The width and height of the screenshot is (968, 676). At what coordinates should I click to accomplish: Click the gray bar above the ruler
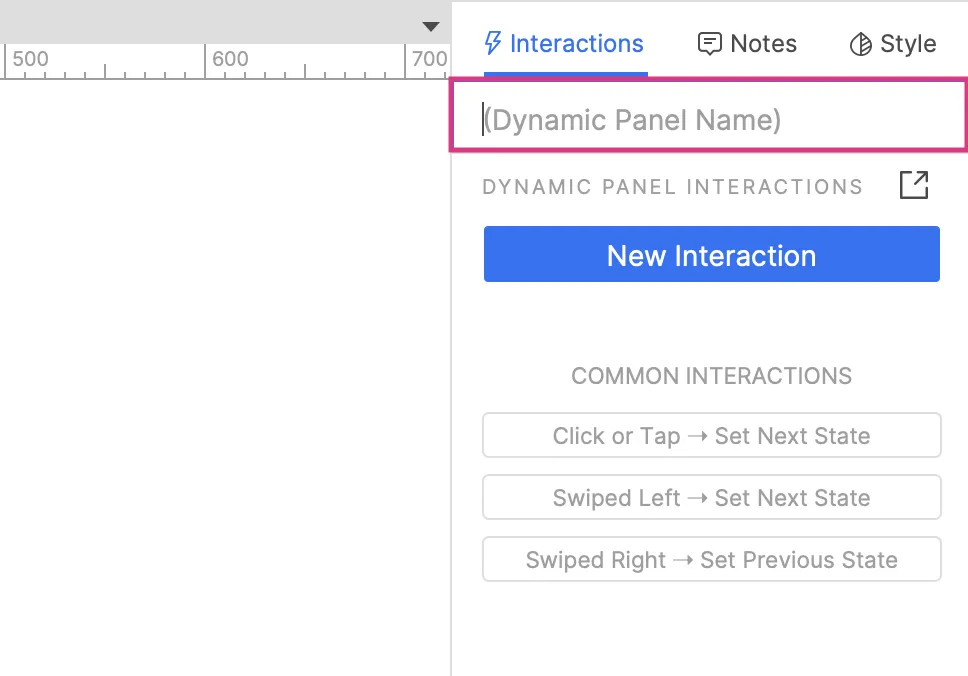pyautogui.click(x=200, y=22)
